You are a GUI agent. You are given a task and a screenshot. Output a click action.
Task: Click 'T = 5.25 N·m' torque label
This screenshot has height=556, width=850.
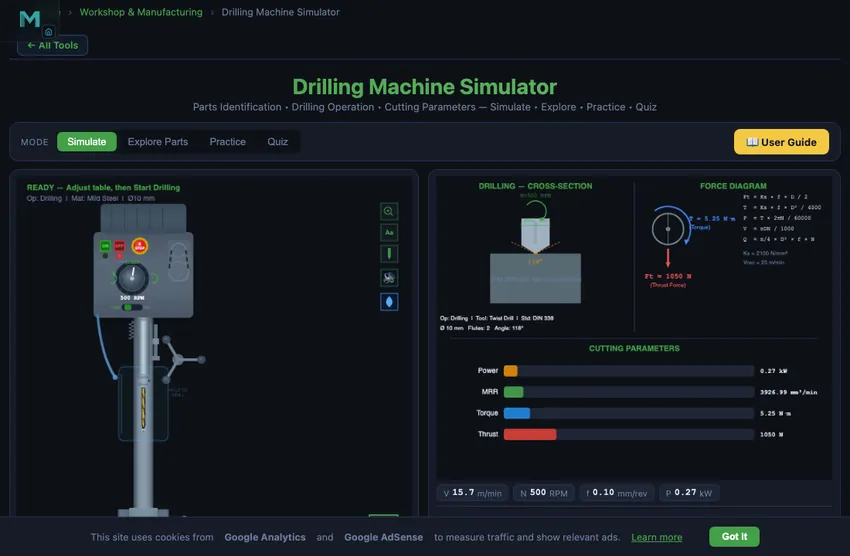712,219
